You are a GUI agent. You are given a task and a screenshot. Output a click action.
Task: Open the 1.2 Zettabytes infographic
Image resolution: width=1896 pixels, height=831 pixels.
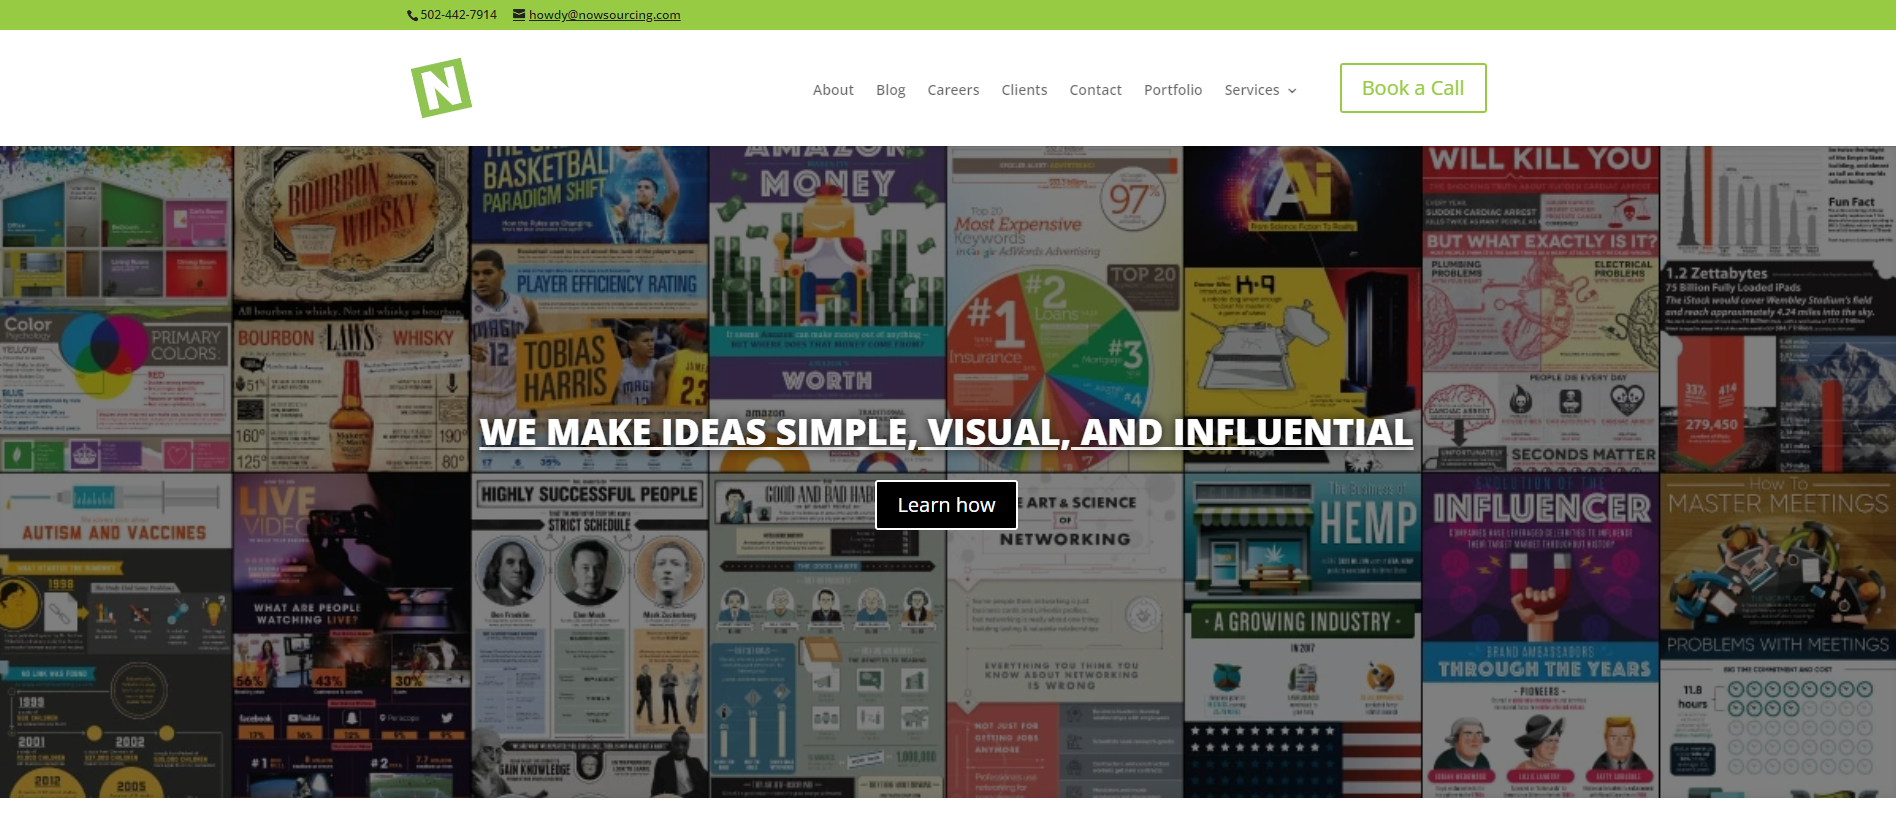(1778, 309)
